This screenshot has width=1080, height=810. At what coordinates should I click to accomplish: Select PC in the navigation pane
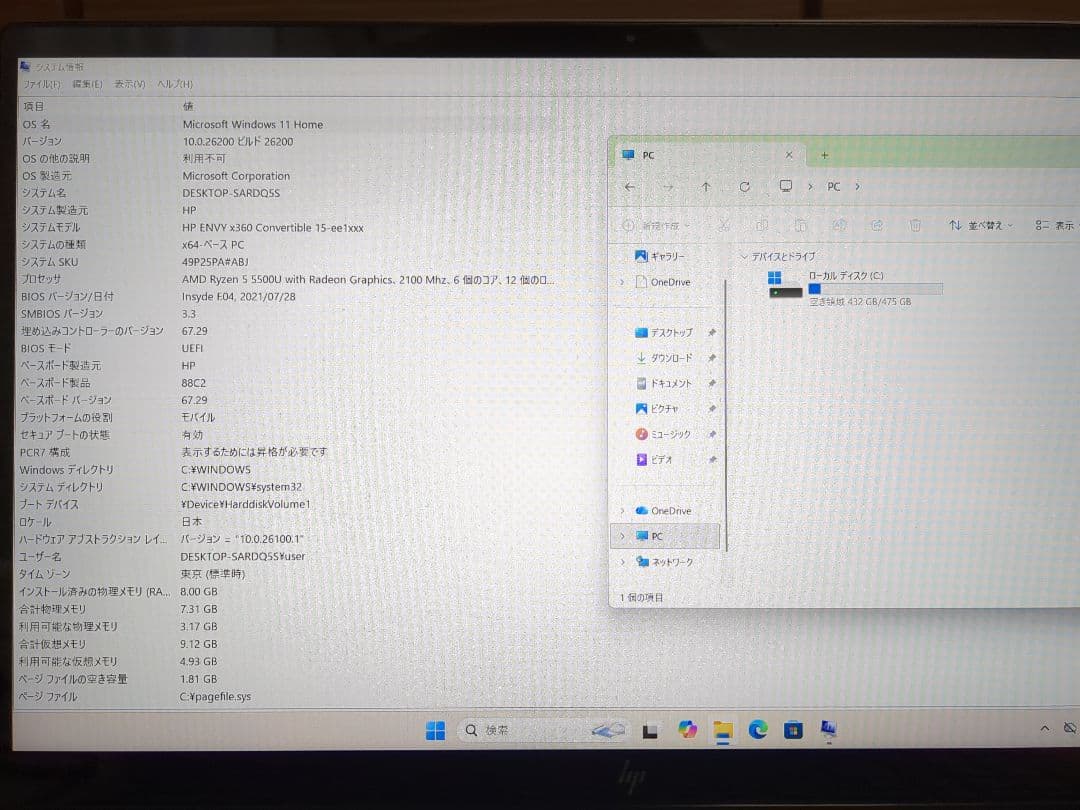click(665, 536)
